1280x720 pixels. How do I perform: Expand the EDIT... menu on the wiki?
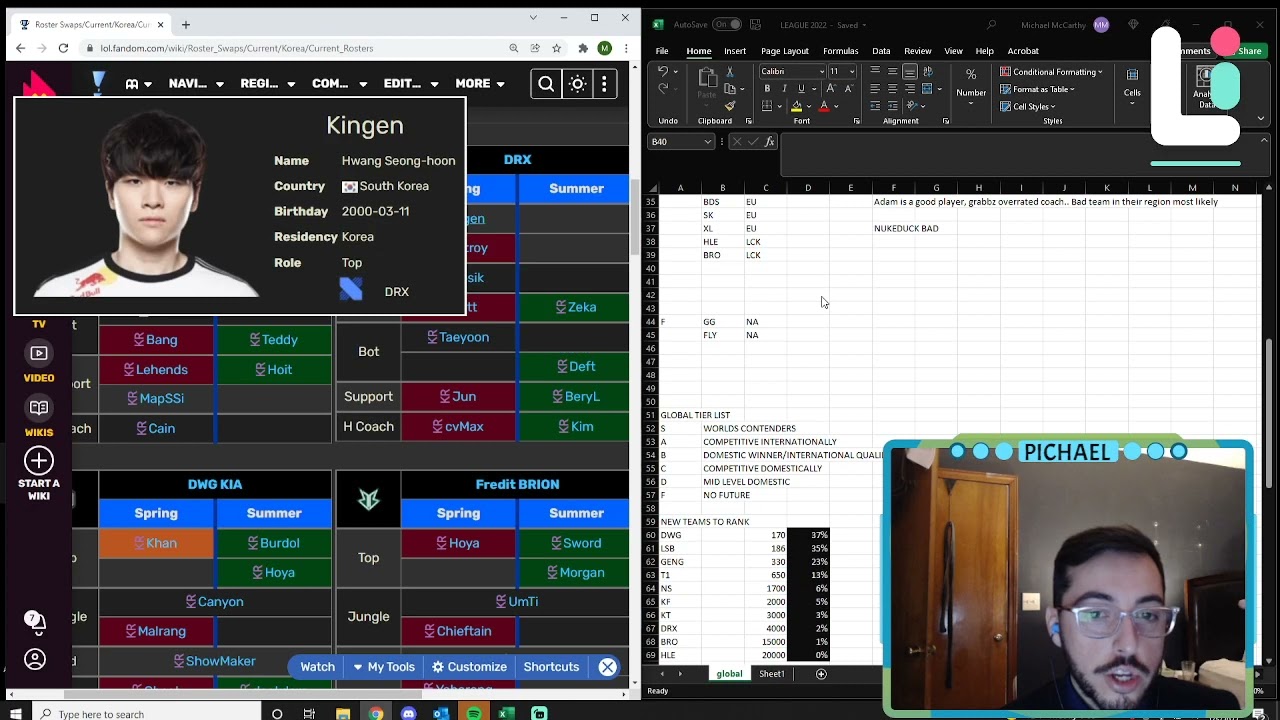click(410, 84)
